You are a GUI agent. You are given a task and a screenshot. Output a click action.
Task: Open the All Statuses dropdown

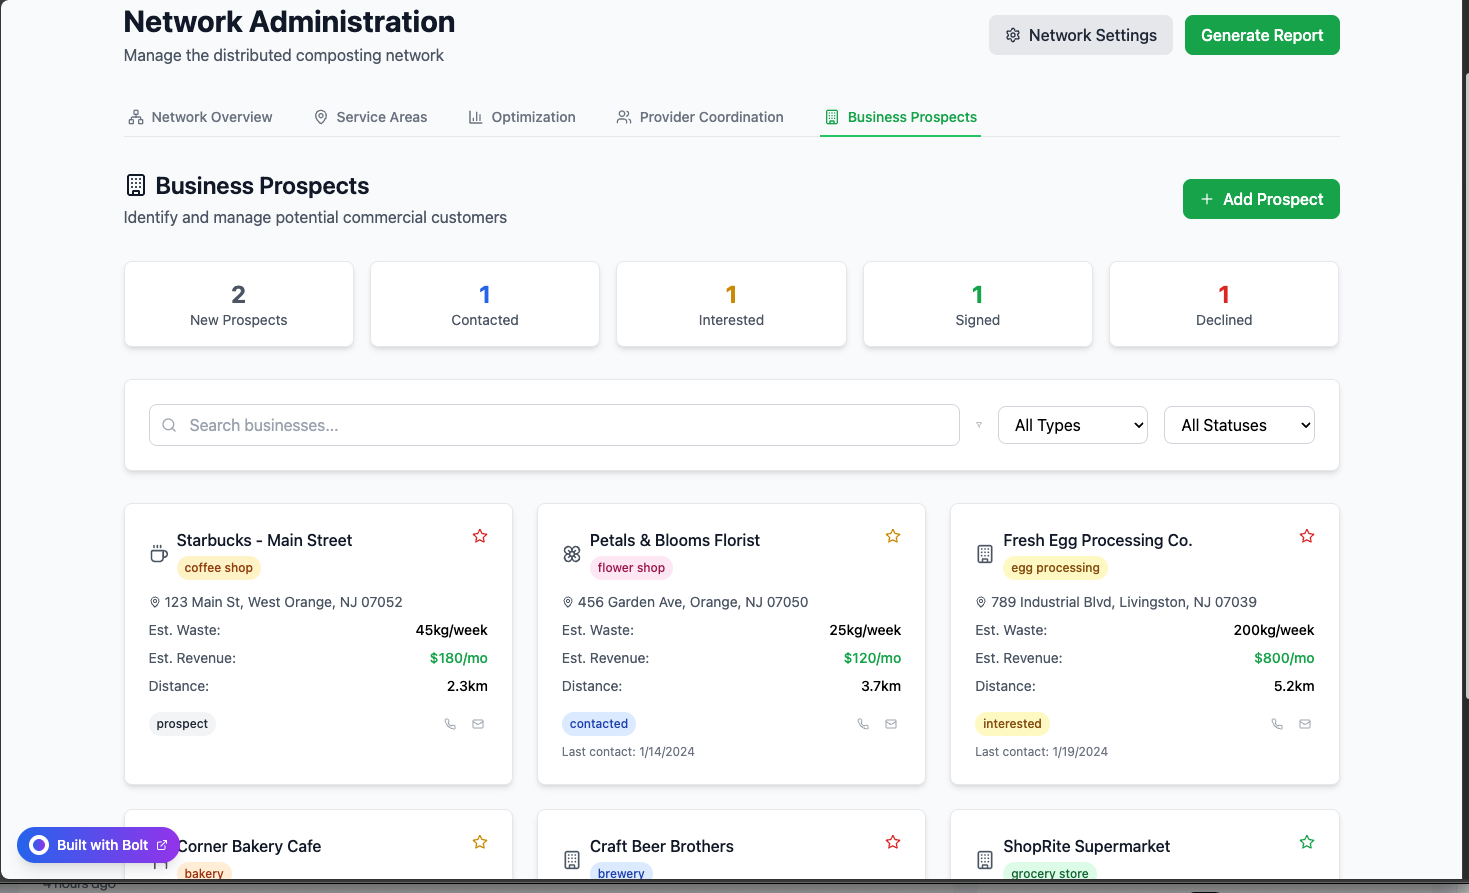[1239, 425]
